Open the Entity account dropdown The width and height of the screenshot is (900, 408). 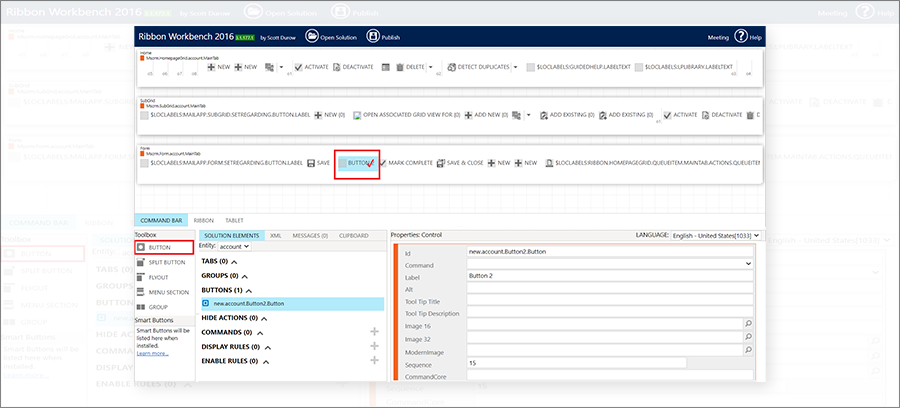[234, 246]
